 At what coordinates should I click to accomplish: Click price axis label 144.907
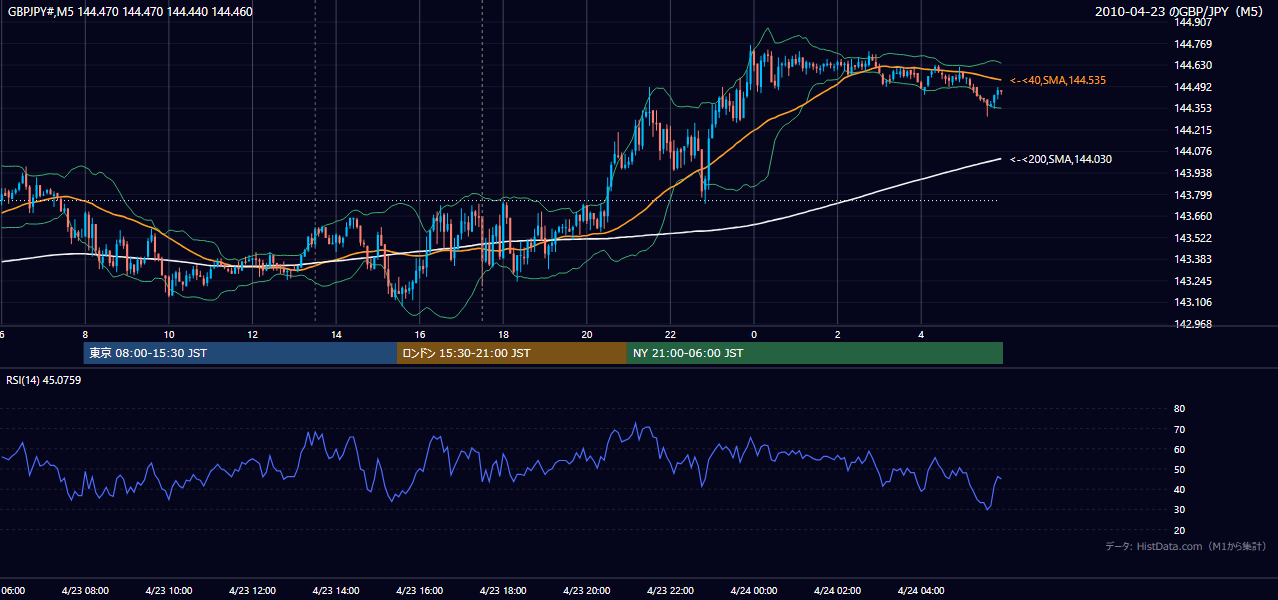point(1192,22)
